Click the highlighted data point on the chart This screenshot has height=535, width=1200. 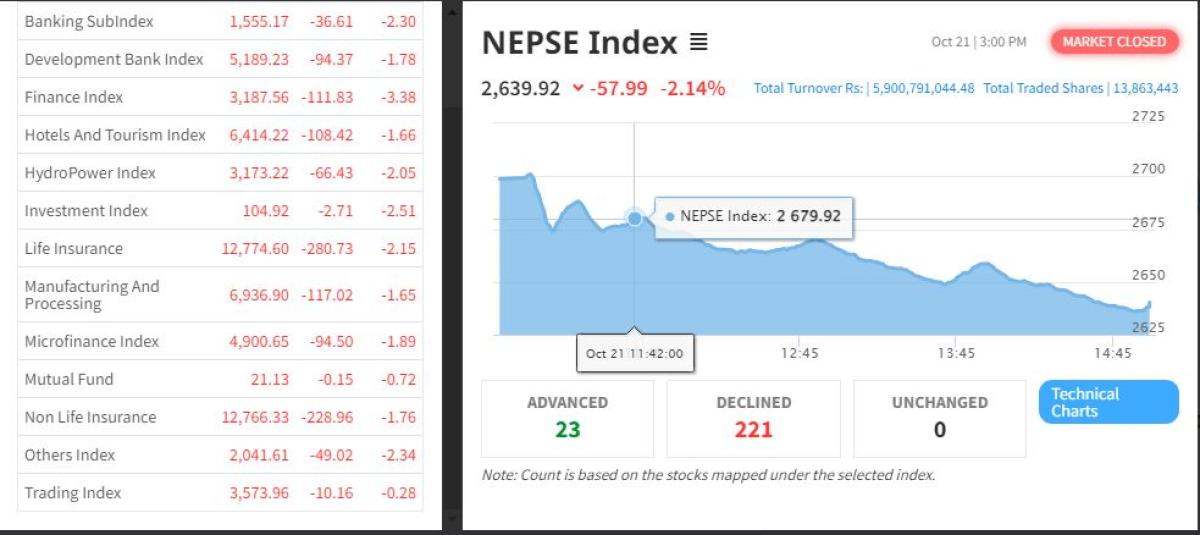pos(634,218)
